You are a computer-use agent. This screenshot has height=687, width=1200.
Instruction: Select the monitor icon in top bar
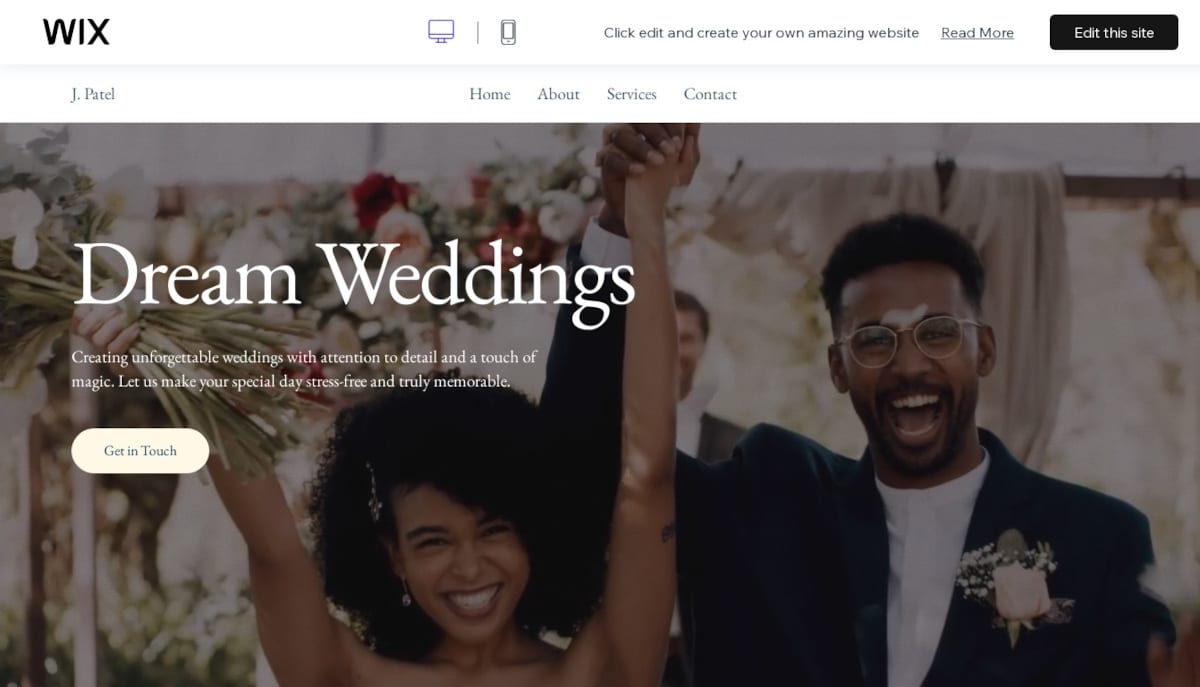coord(440,31)
